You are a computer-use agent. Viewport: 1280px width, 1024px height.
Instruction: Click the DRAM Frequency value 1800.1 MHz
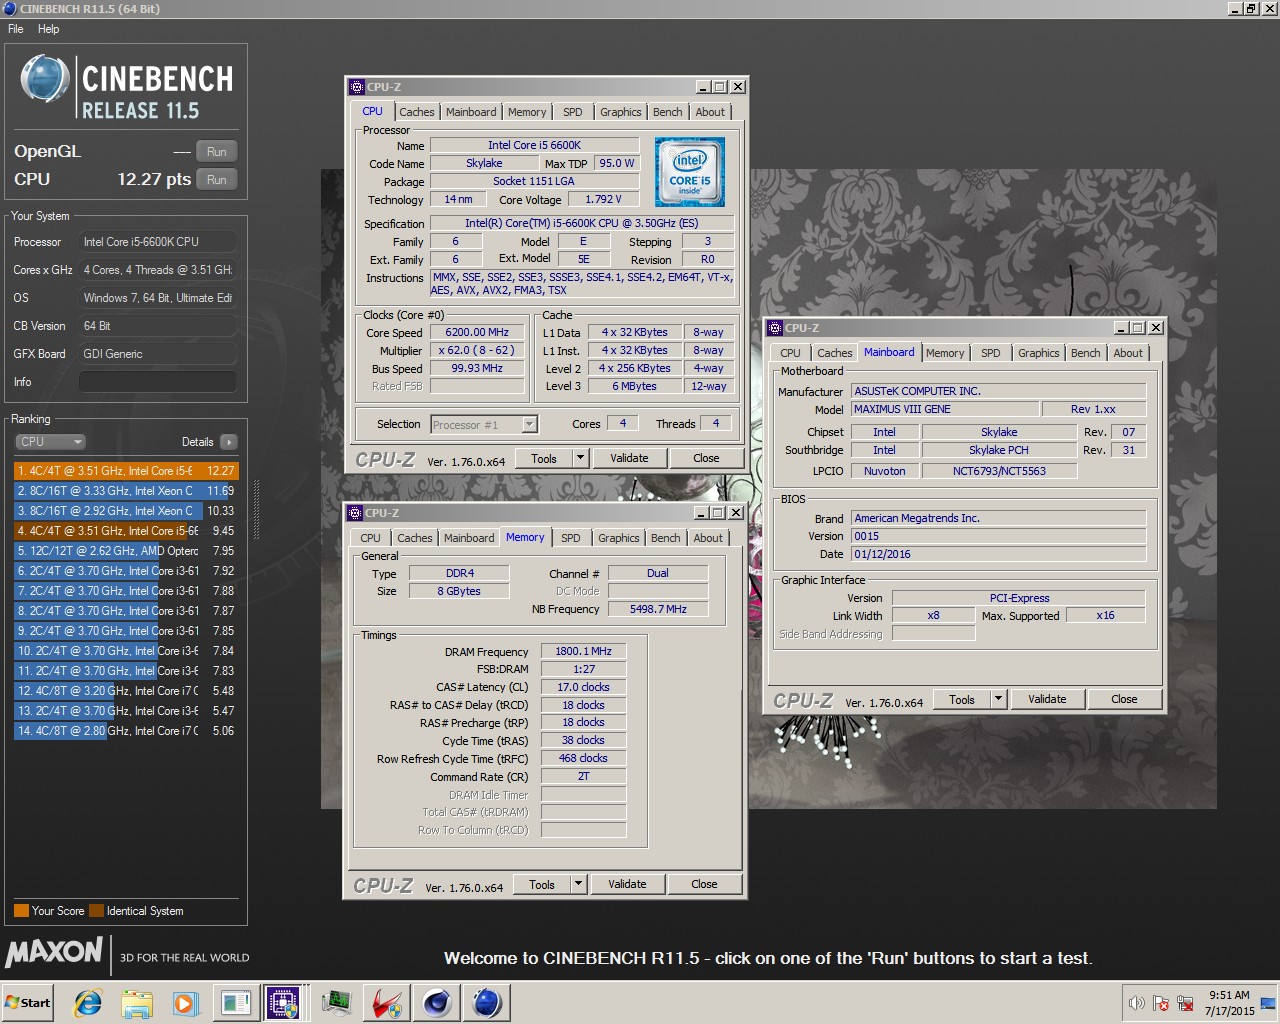584,651
